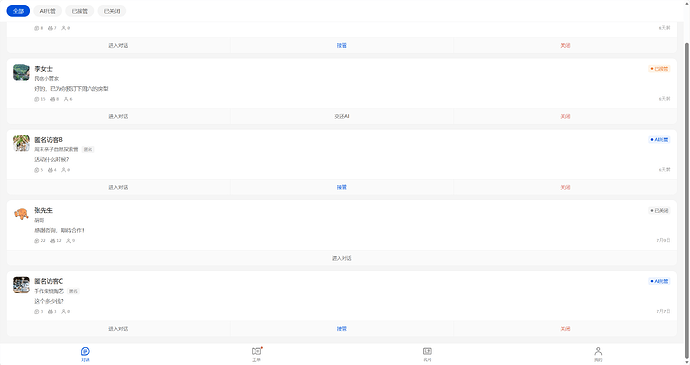The height and width of the screenshot is (365, 690).
Task: Click the AI托管 badge on 匿名访客B's card
Action: pyautogui.click(x=659, y=140)
